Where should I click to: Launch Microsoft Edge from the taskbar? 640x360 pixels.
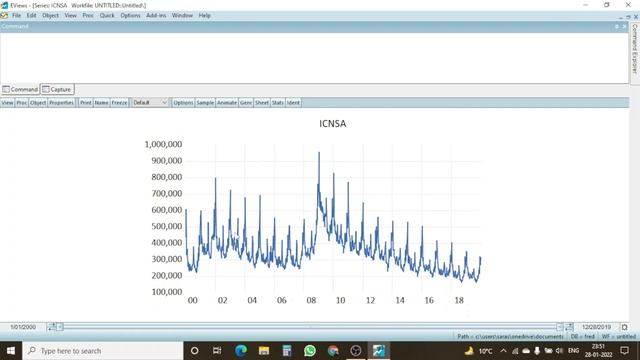click(241, 351)
